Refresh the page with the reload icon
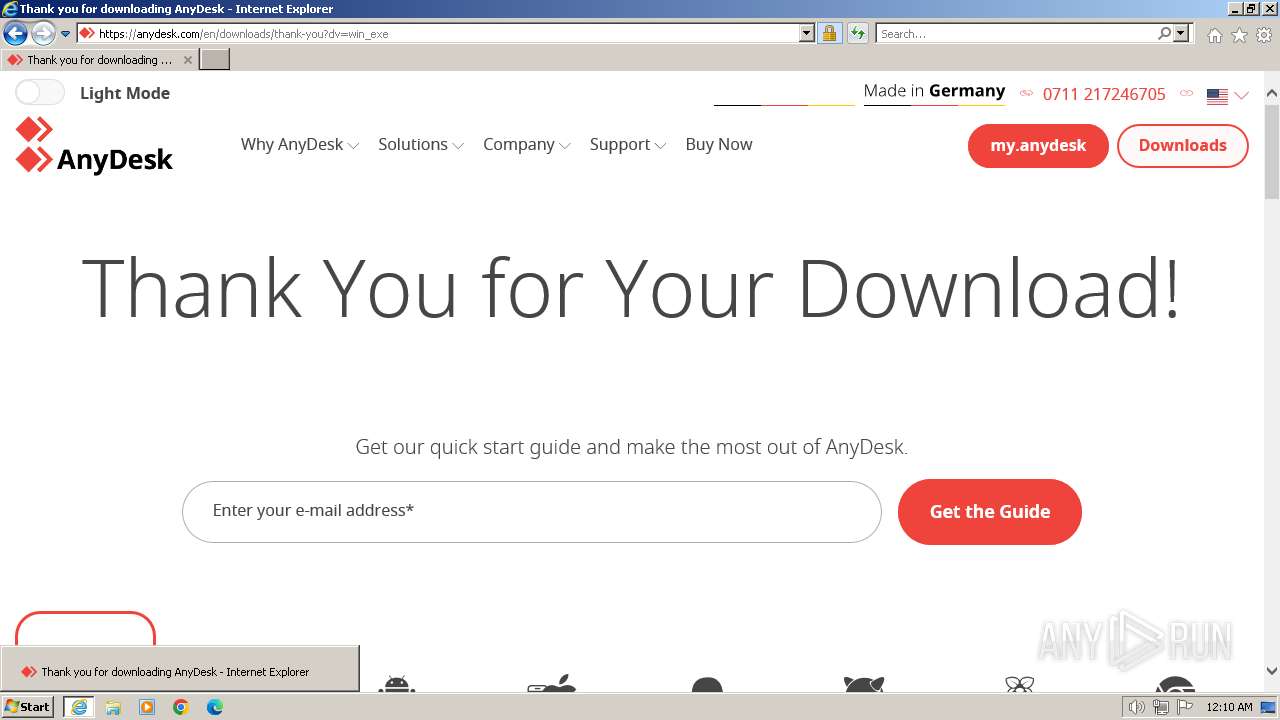Viewport: 1280px width, 720px height. point(858,34)
